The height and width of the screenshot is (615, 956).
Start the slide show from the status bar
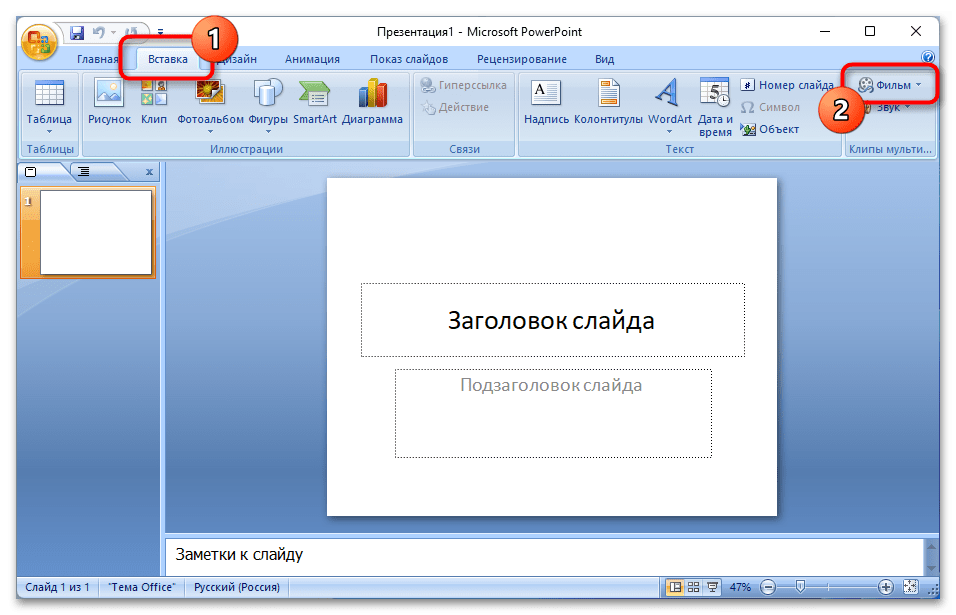712,587
